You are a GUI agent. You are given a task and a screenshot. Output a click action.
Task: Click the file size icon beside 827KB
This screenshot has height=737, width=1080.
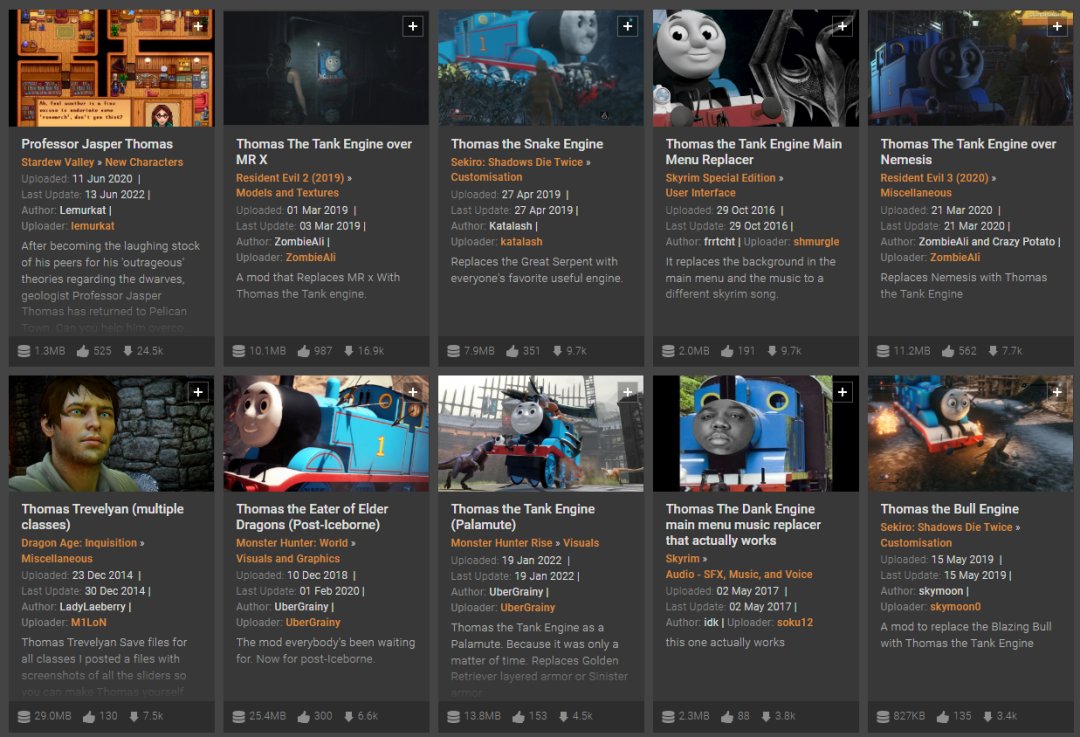tap(883, 716)
